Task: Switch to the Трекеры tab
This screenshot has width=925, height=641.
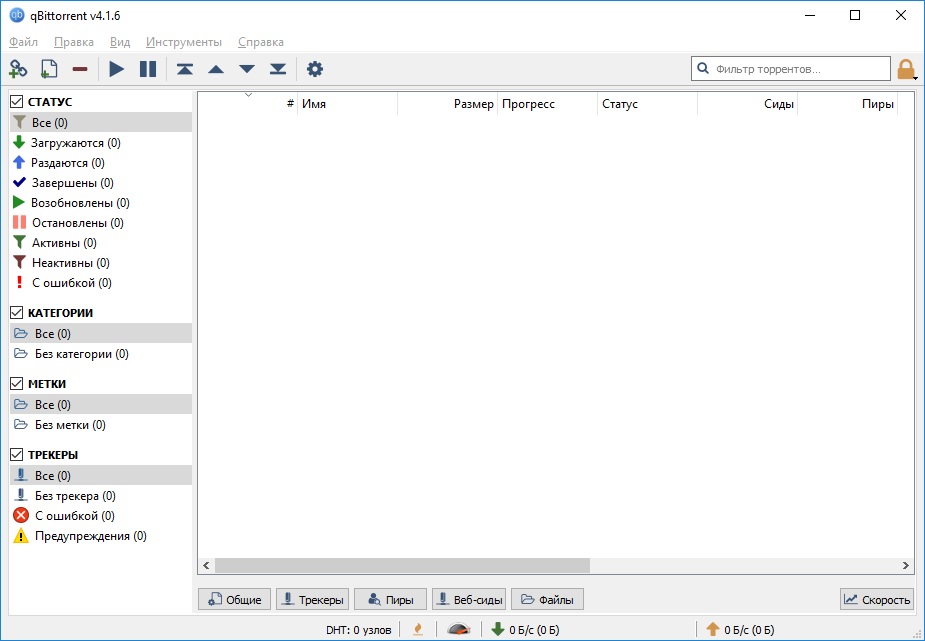Action: pyautogui.click(x=312, y=599)
